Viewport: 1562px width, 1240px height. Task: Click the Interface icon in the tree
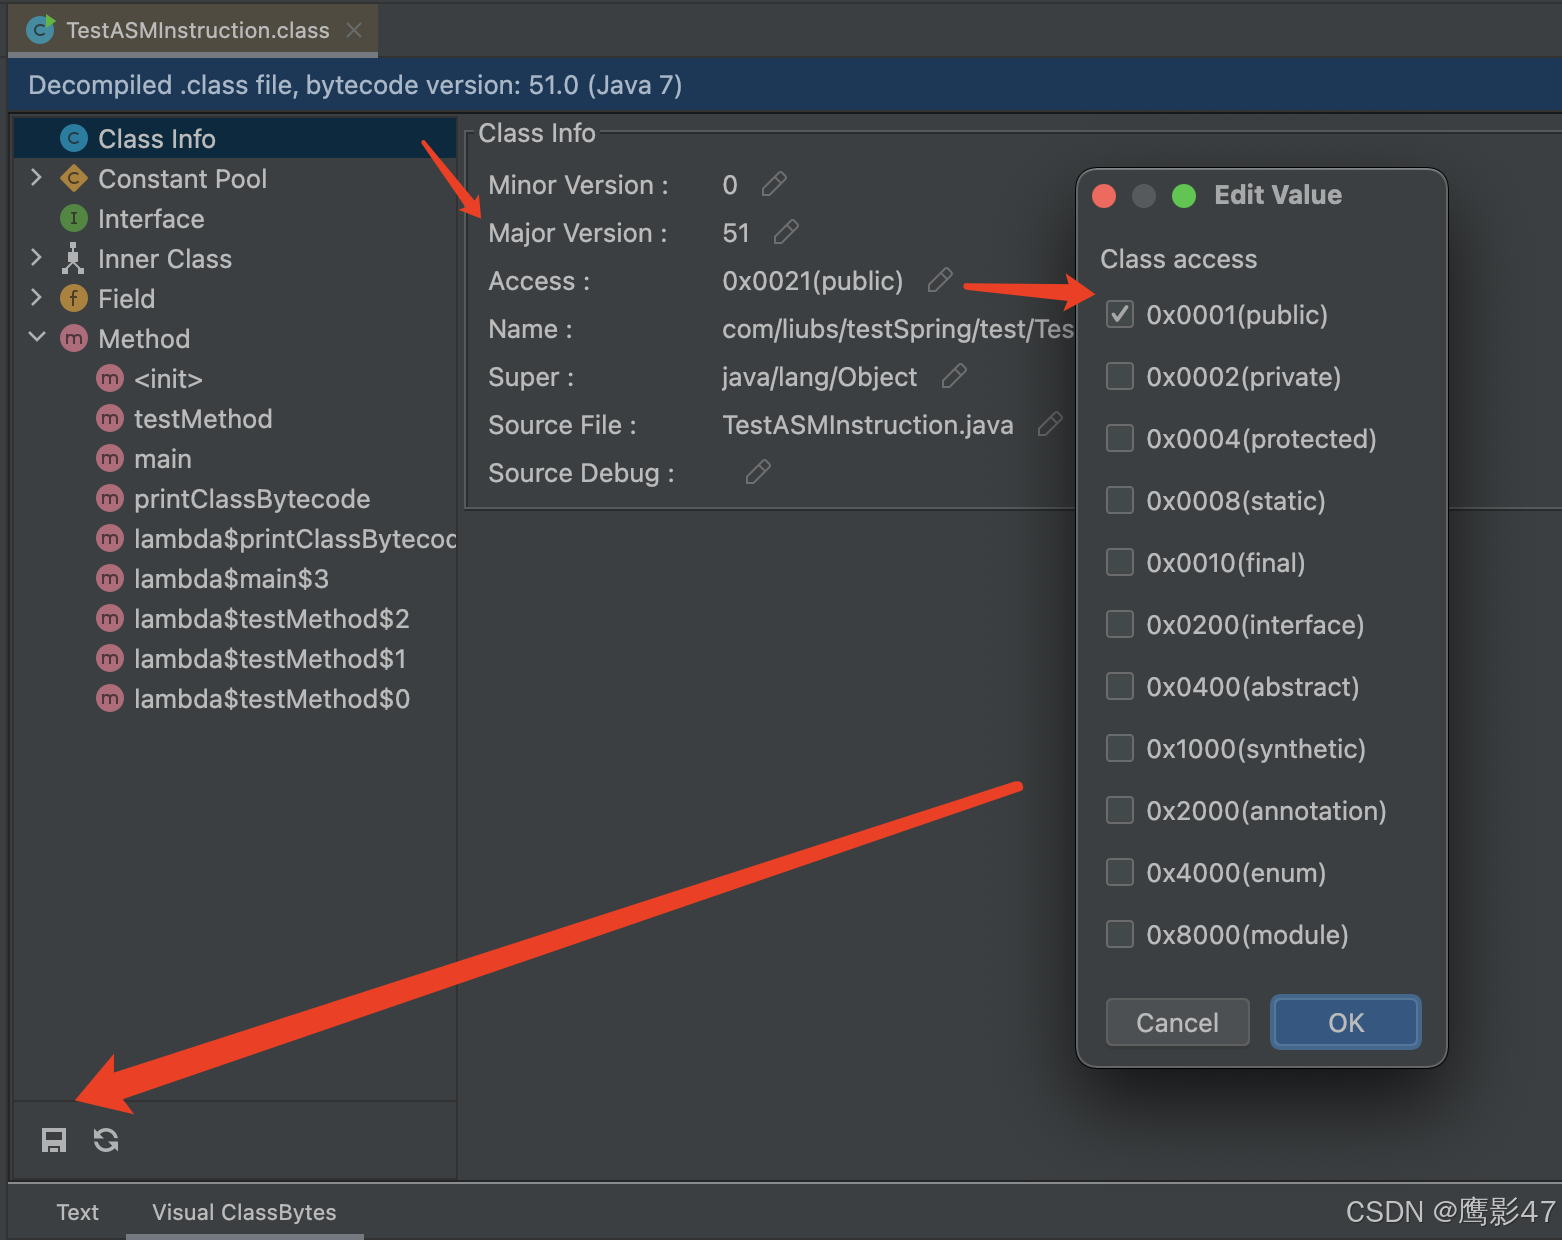73,218
